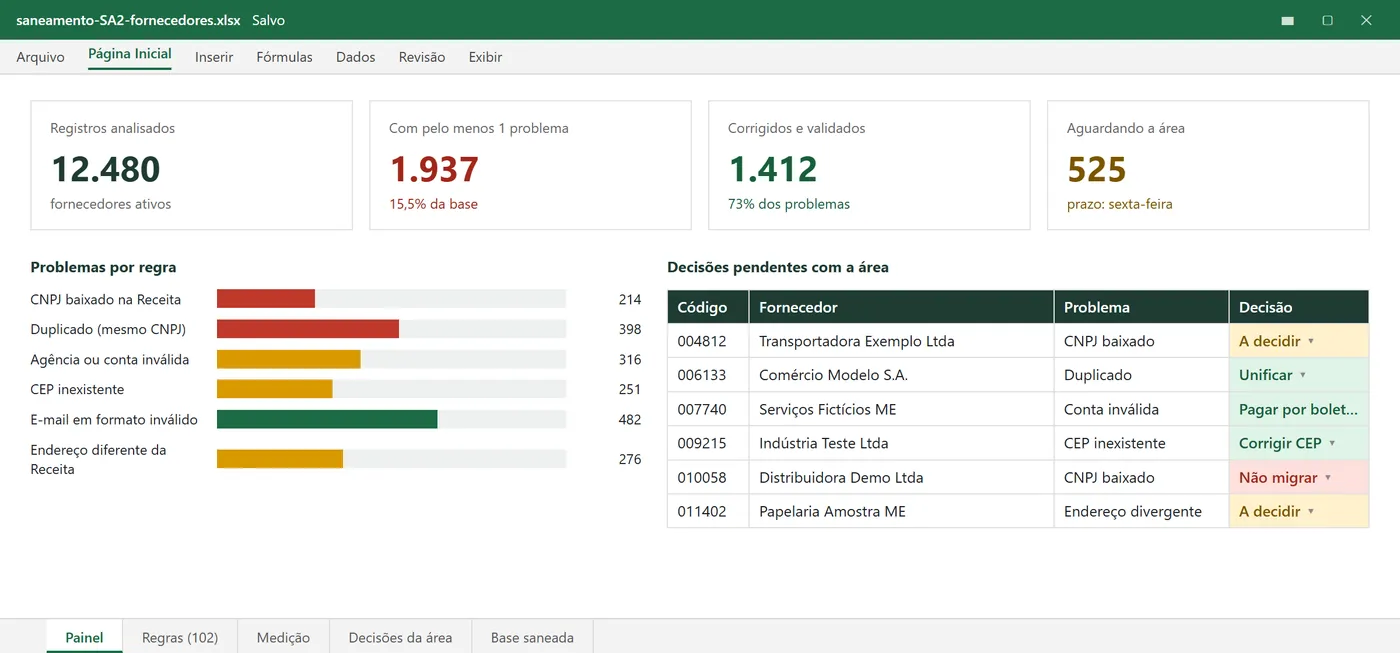Select cell with code 007740
This screenshot has width=1400, height=653.
[x=708, y=409]
